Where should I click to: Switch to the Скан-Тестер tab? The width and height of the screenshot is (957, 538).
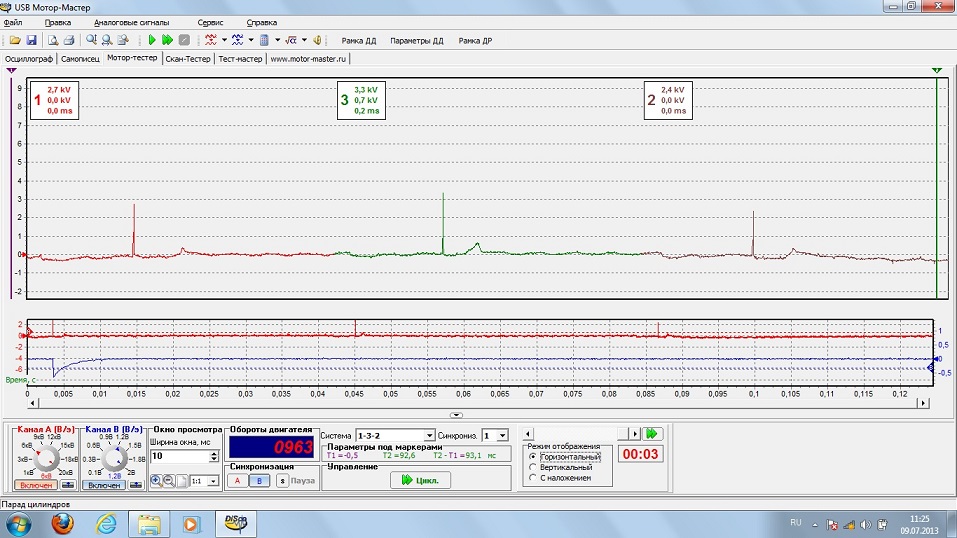click(x=187, y=59)
